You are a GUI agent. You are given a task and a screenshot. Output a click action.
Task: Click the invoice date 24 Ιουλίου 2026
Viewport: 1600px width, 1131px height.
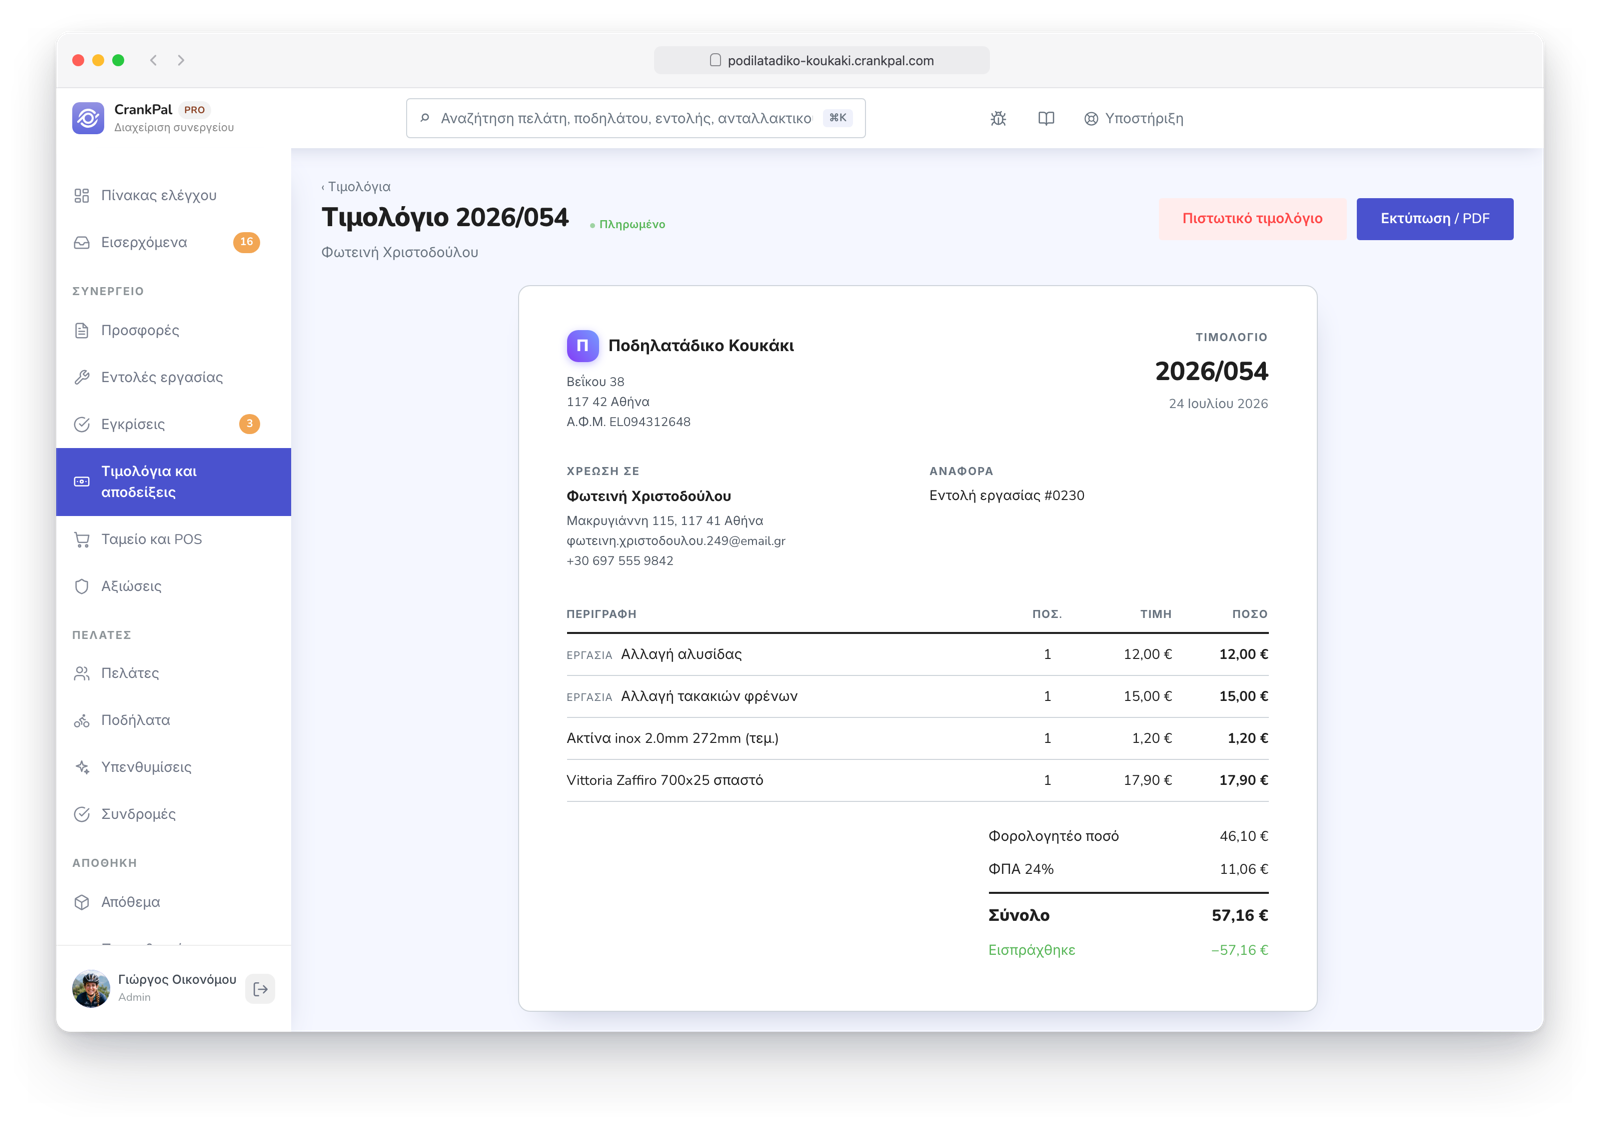[1218, 404]
